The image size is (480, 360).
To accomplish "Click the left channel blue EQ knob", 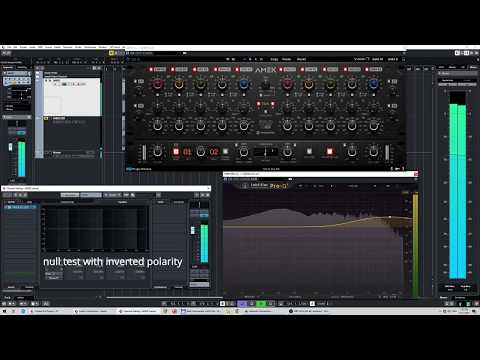I will 244,84.
